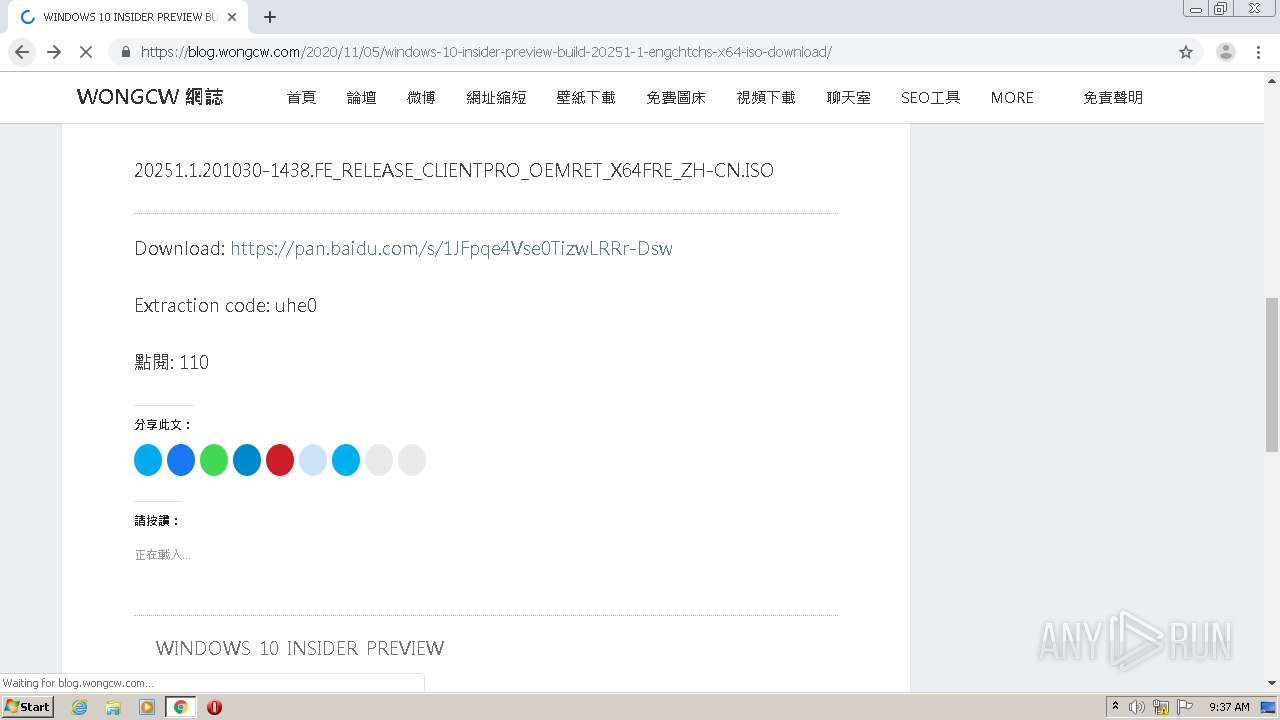This screenshot has width=1280, height=720.
Task: Open the 論壇 menu item
Action: tap(361, 97)
